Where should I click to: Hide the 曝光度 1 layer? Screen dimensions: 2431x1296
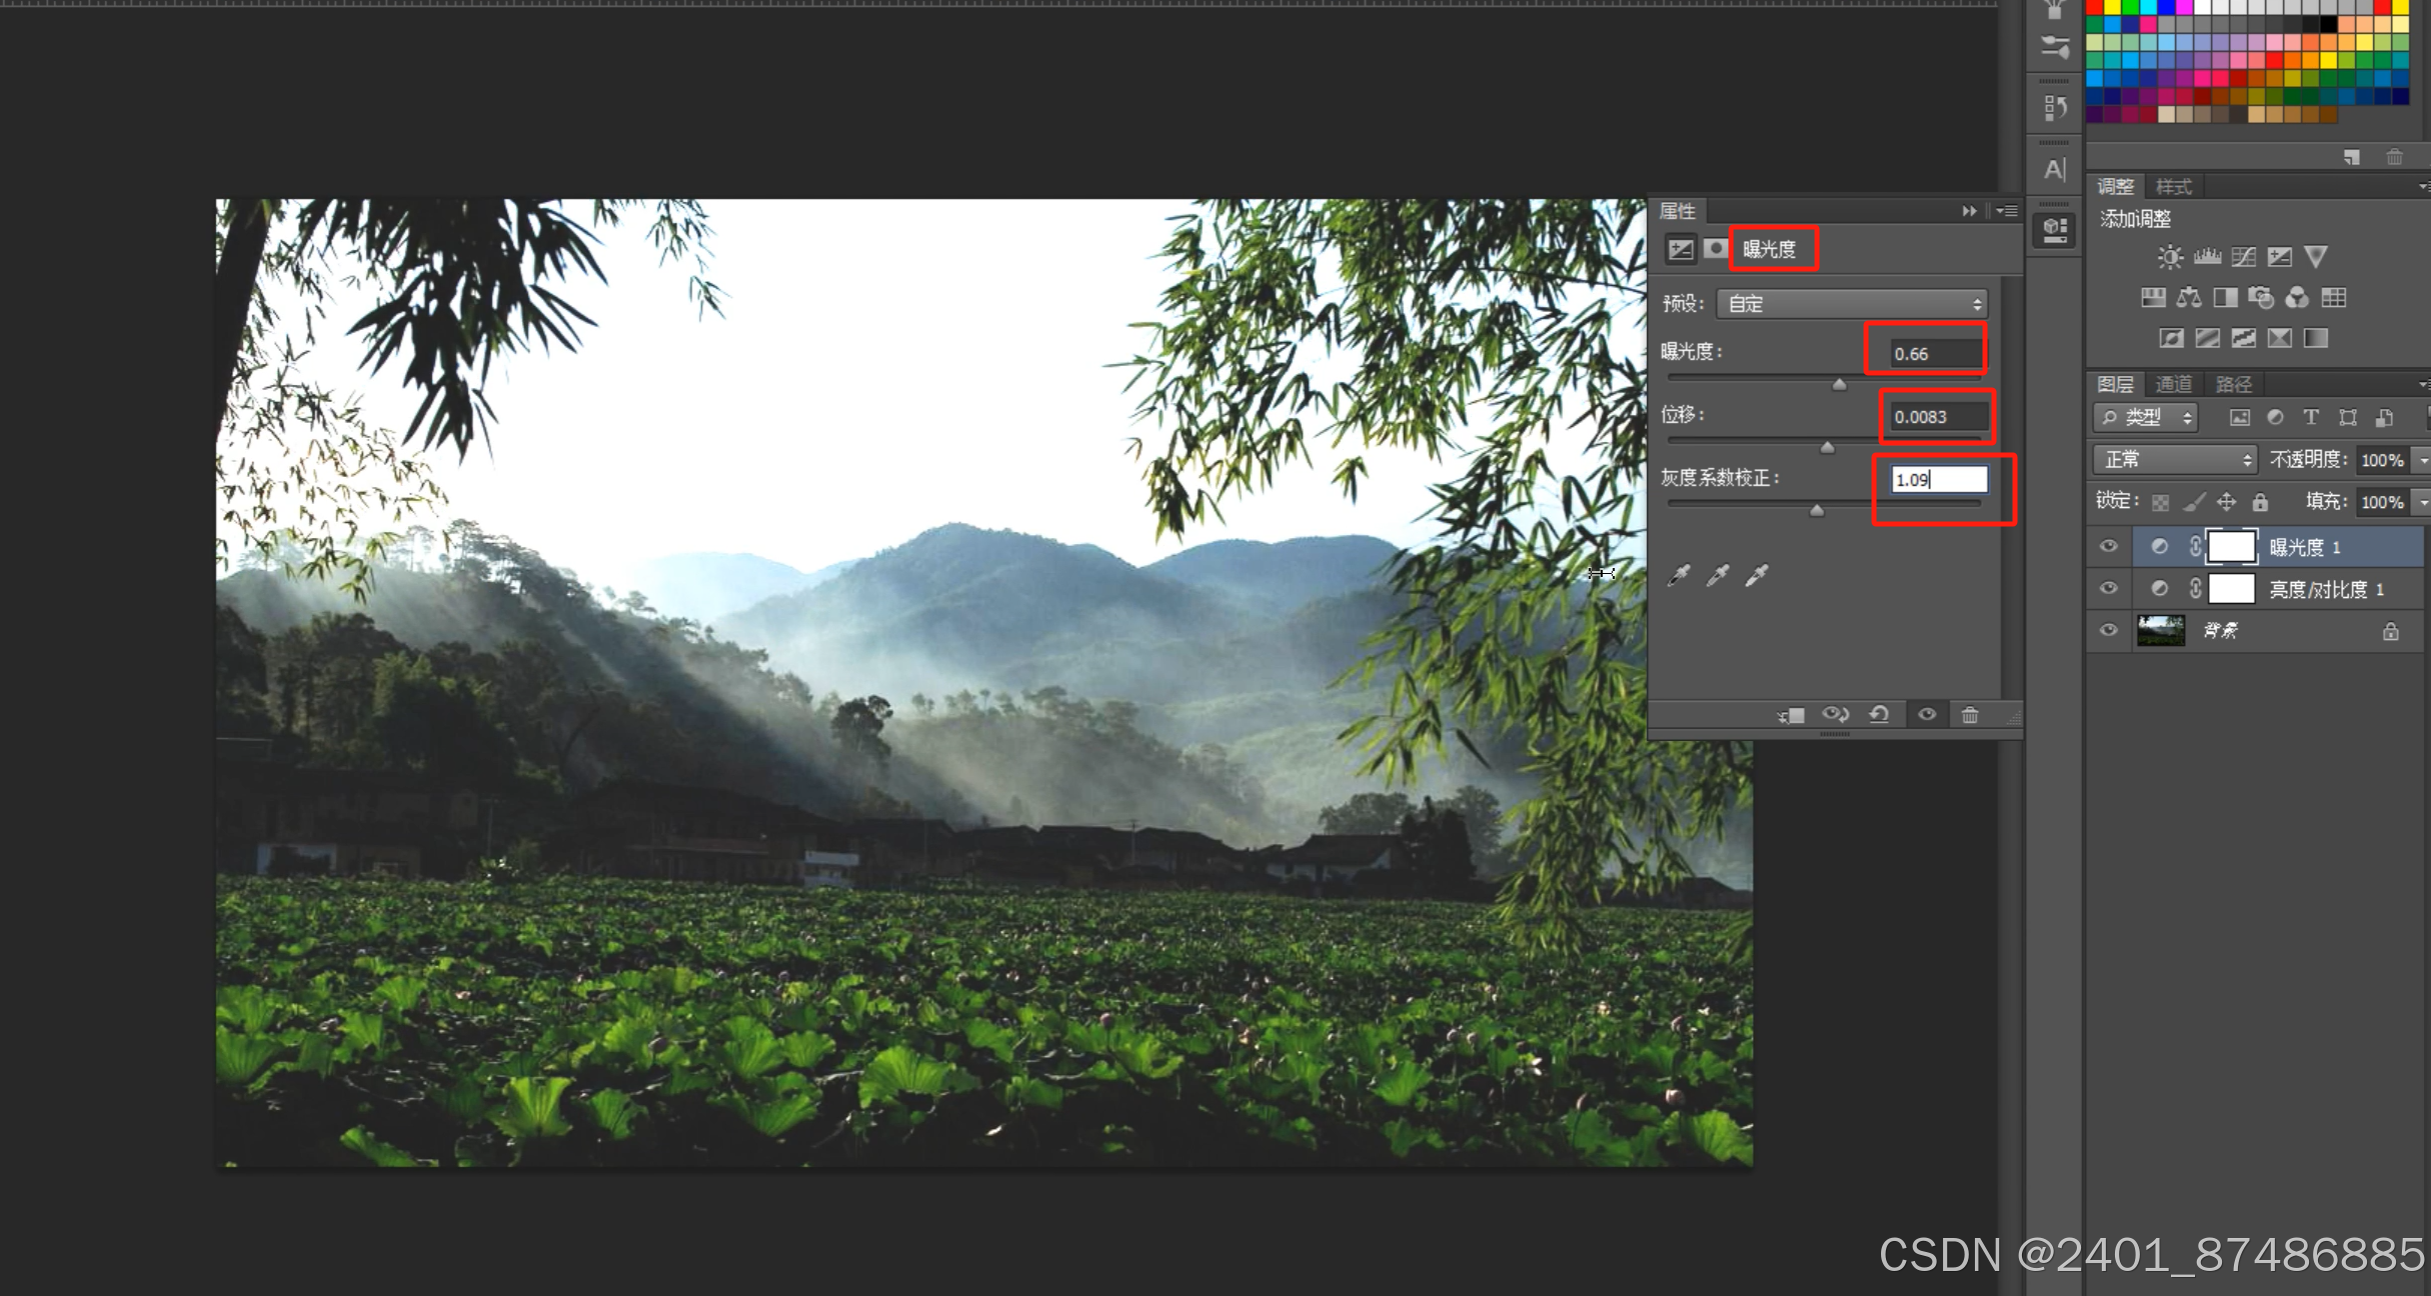coord(2108,546)
